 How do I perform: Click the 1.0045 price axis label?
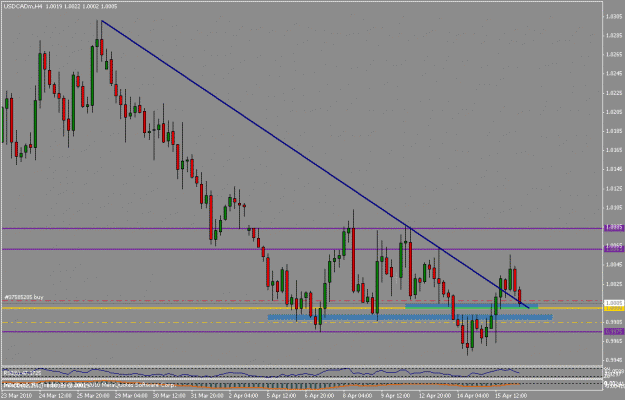pos(614,265)
